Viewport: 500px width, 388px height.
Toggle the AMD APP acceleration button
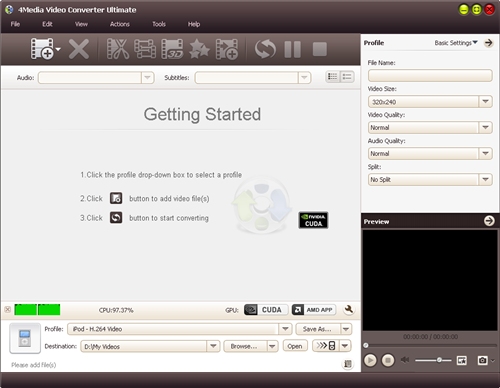(x=314, y=310)
